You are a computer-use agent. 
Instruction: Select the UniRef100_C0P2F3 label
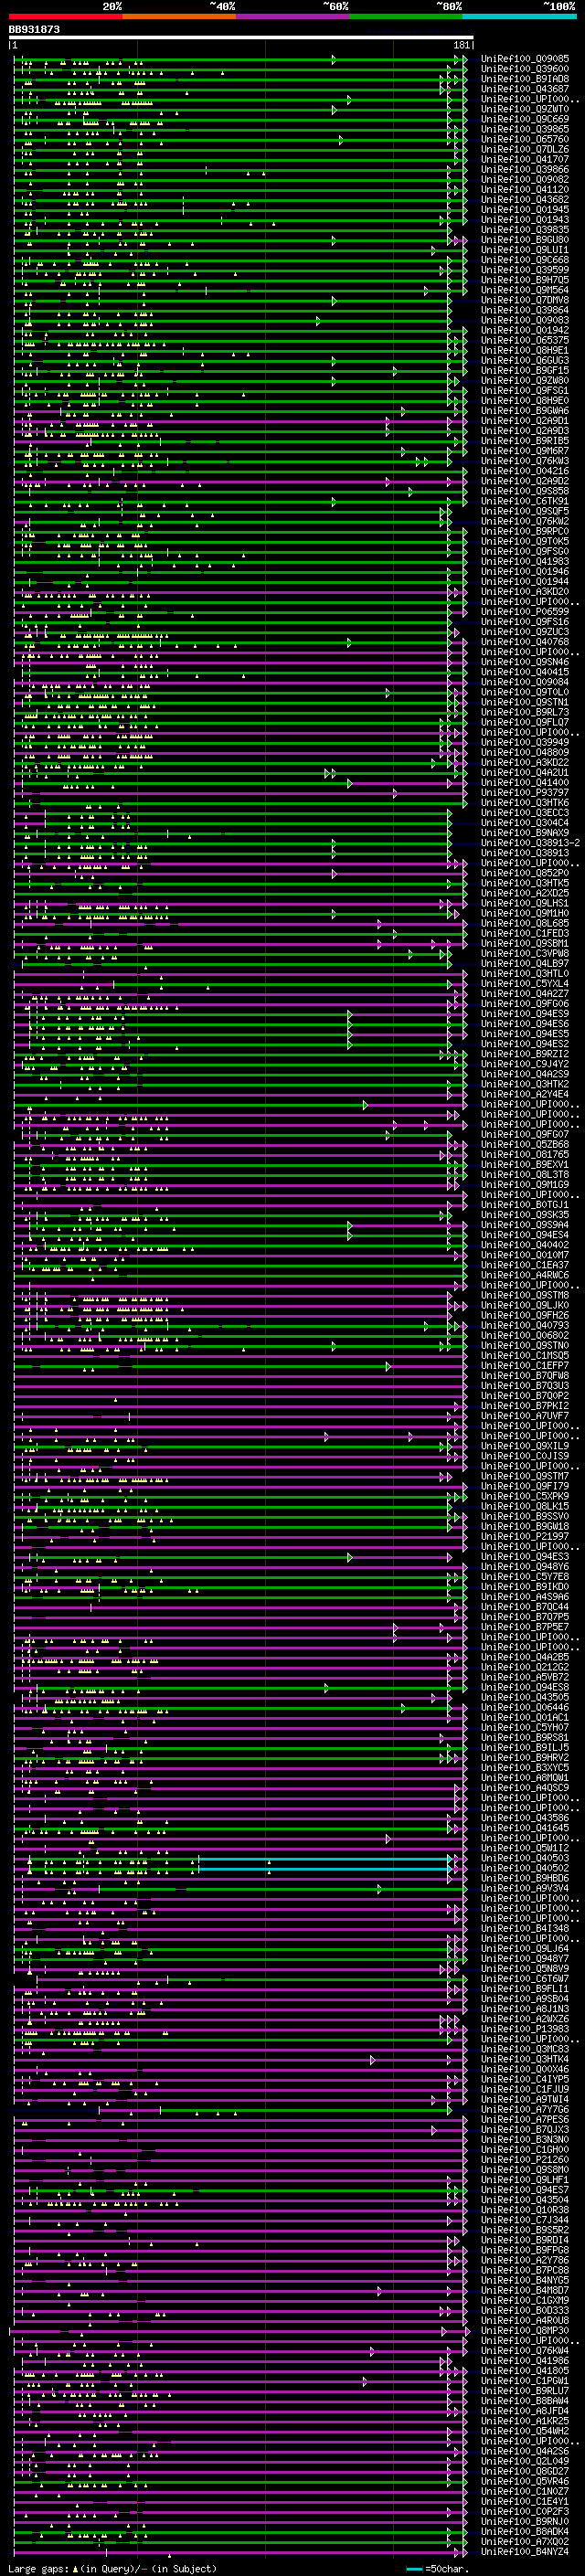click(x=525, y=2511)
